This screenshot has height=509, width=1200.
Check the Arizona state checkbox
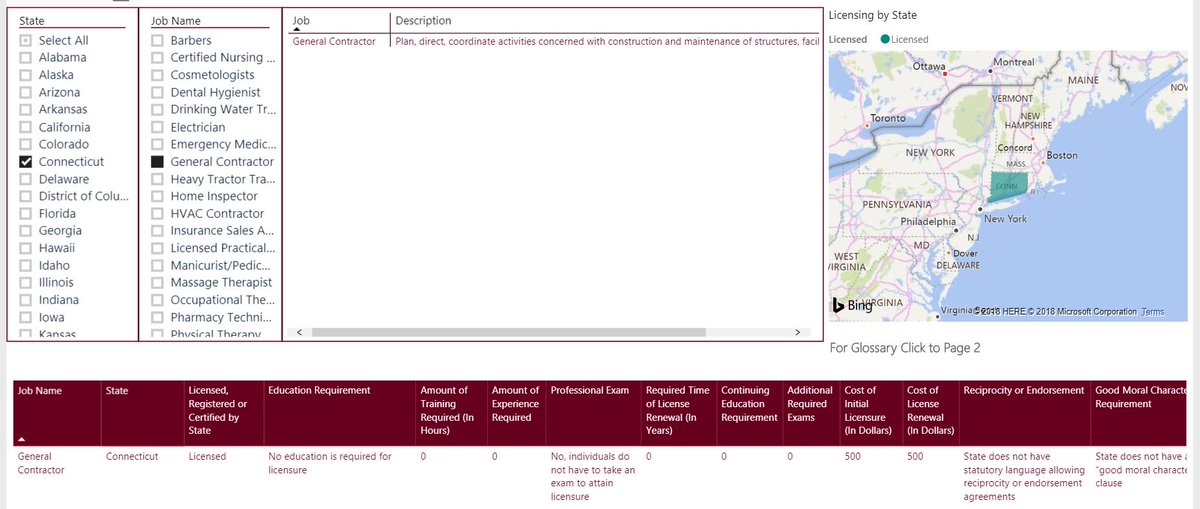[x=26, y=92]
